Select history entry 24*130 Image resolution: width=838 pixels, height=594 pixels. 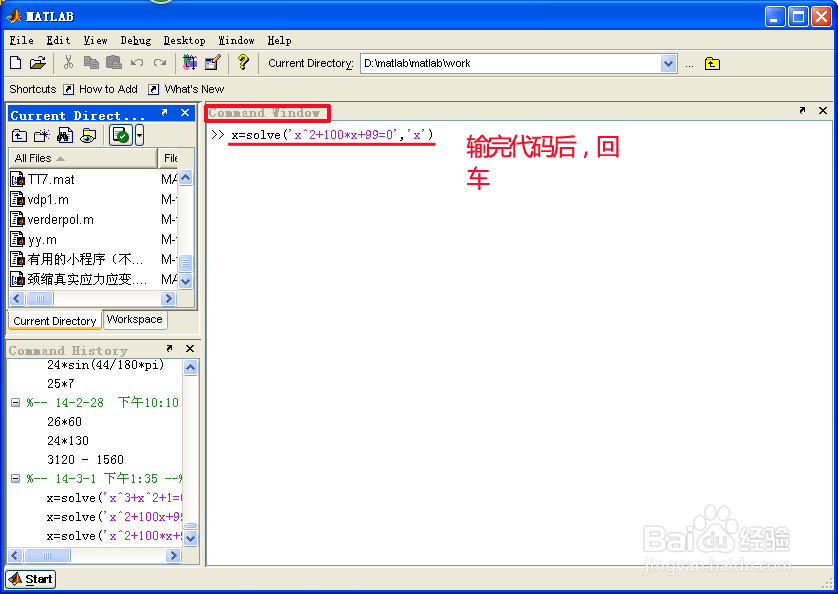click(x=68, y=441)
